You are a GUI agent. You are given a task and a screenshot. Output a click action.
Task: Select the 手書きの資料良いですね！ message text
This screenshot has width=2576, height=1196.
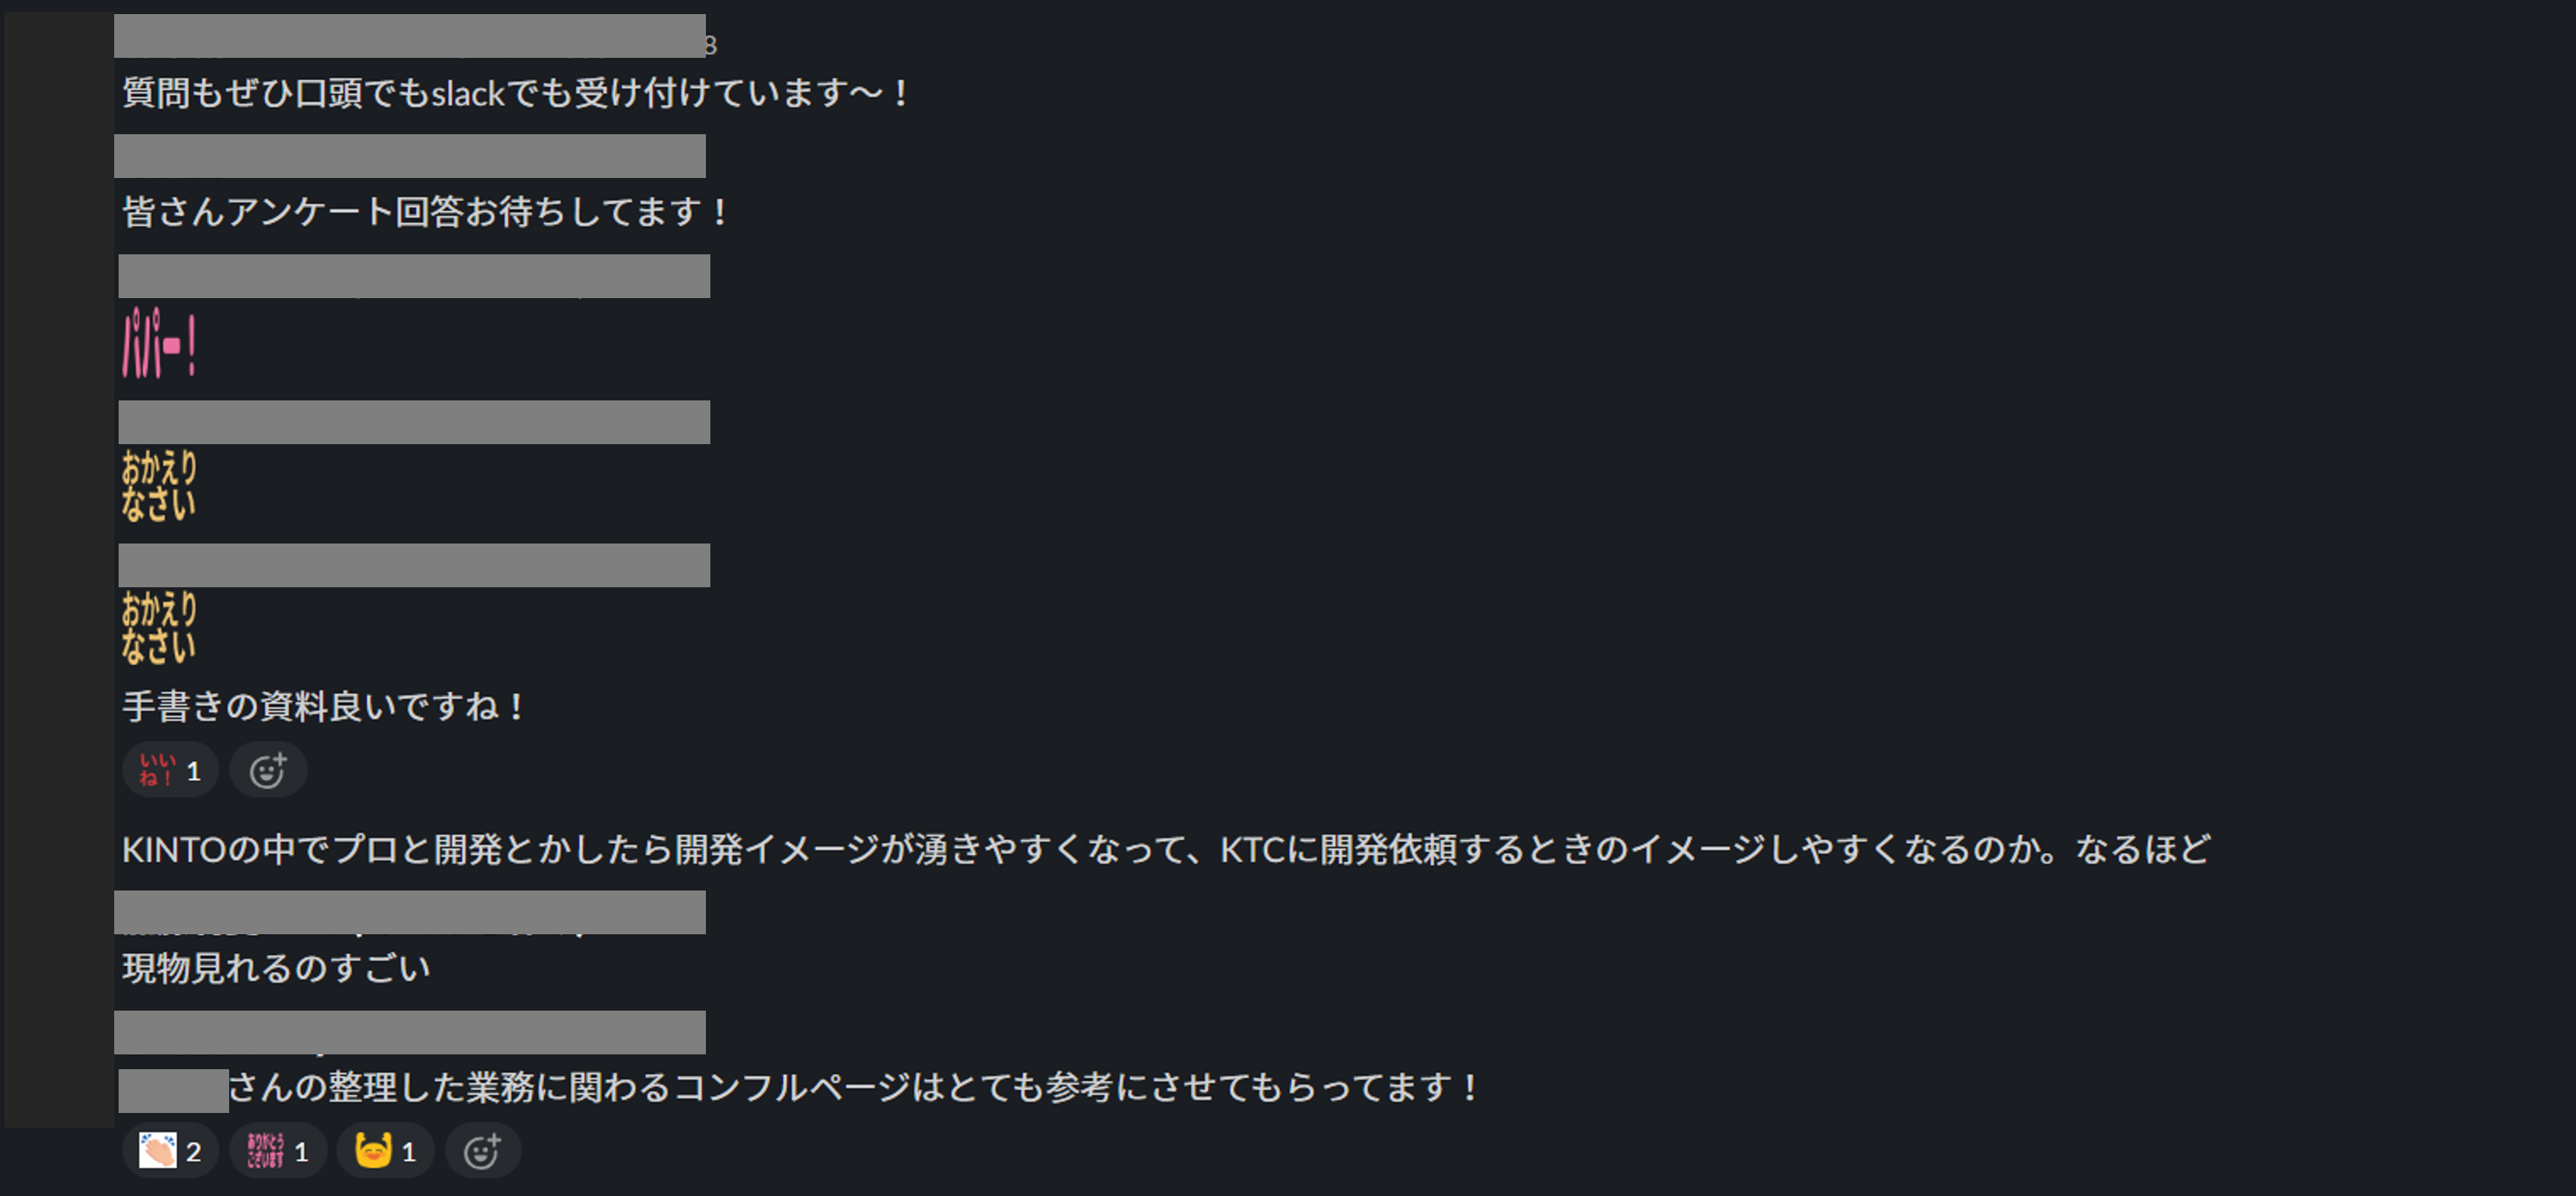point(325,705)
